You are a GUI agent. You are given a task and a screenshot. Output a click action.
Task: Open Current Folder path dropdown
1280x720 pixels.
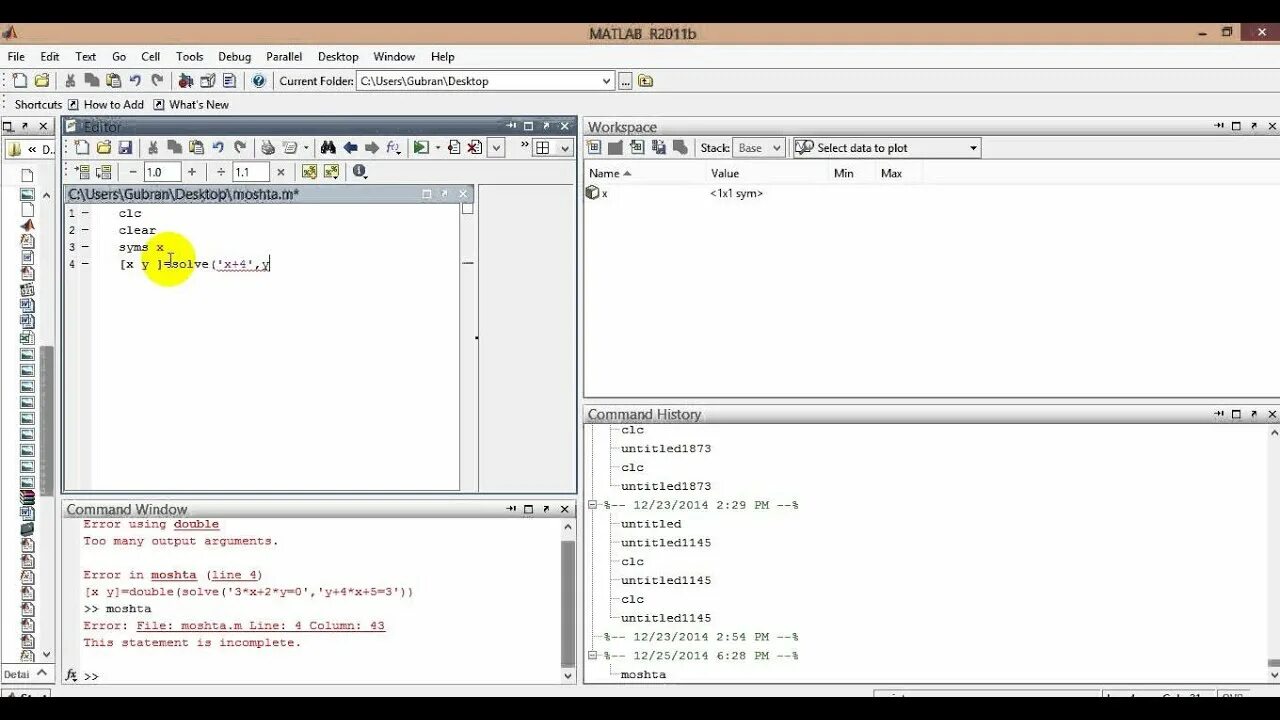(x=606, y=81)
